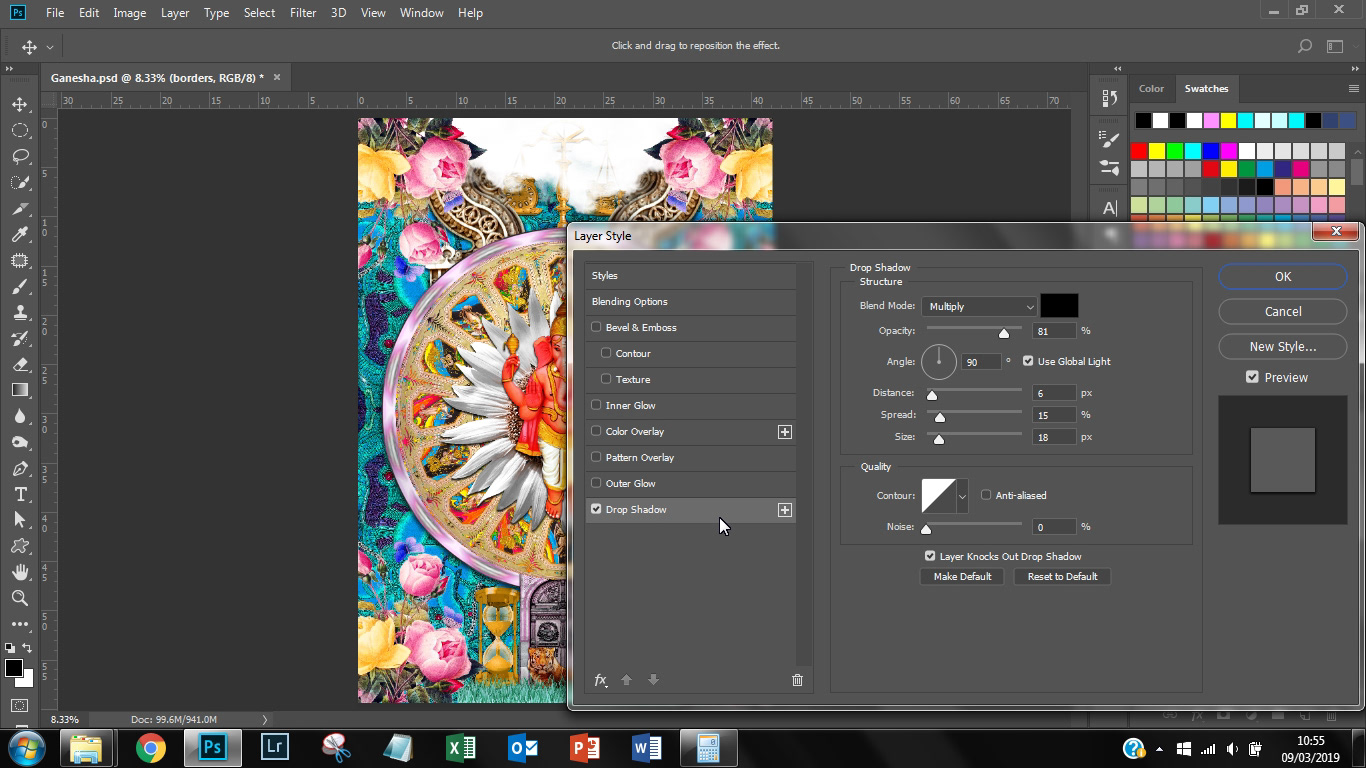The width and height of the screenshot is (1366, 768).
Task: Click the Distance value input field
Action: [x=1054, y=393]
